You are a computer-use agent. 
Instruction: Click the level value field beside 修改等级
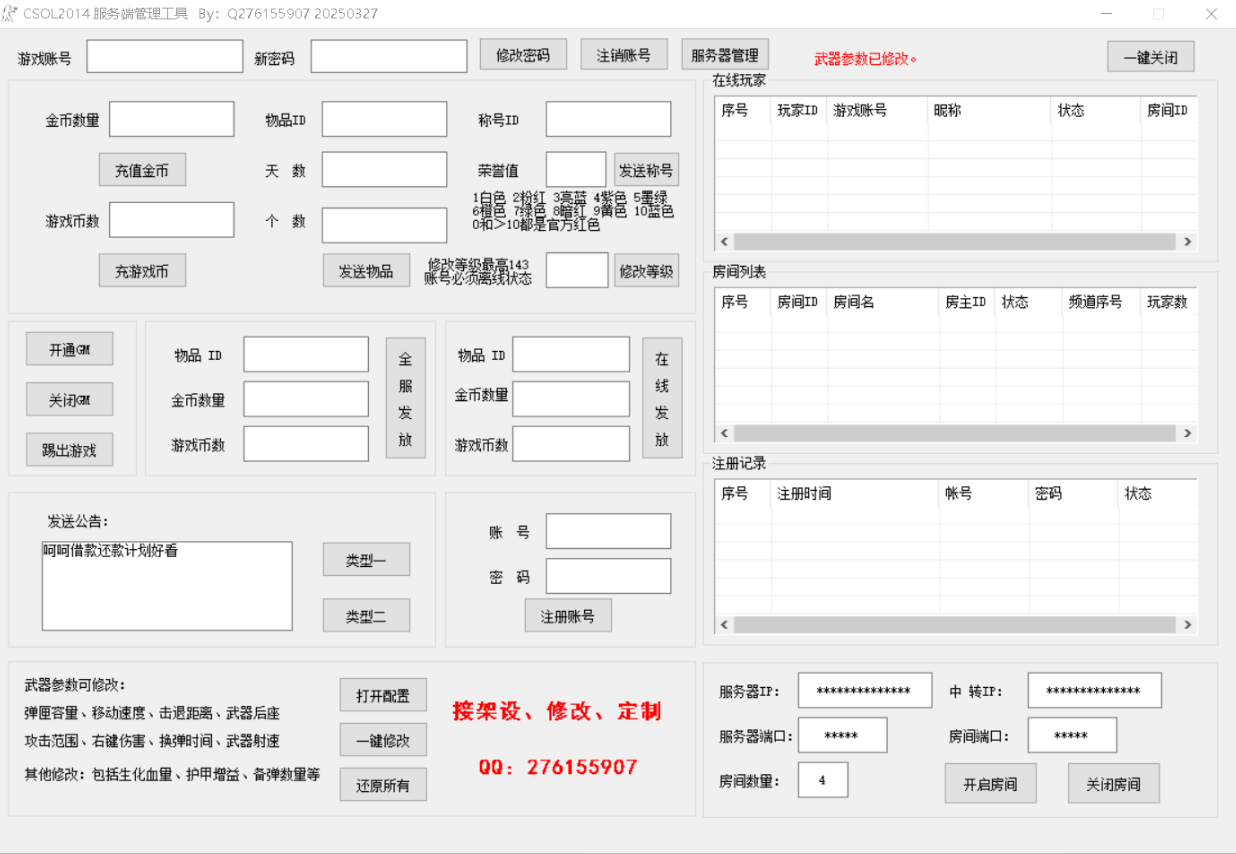pyautogui.click(x=577, y=270)
